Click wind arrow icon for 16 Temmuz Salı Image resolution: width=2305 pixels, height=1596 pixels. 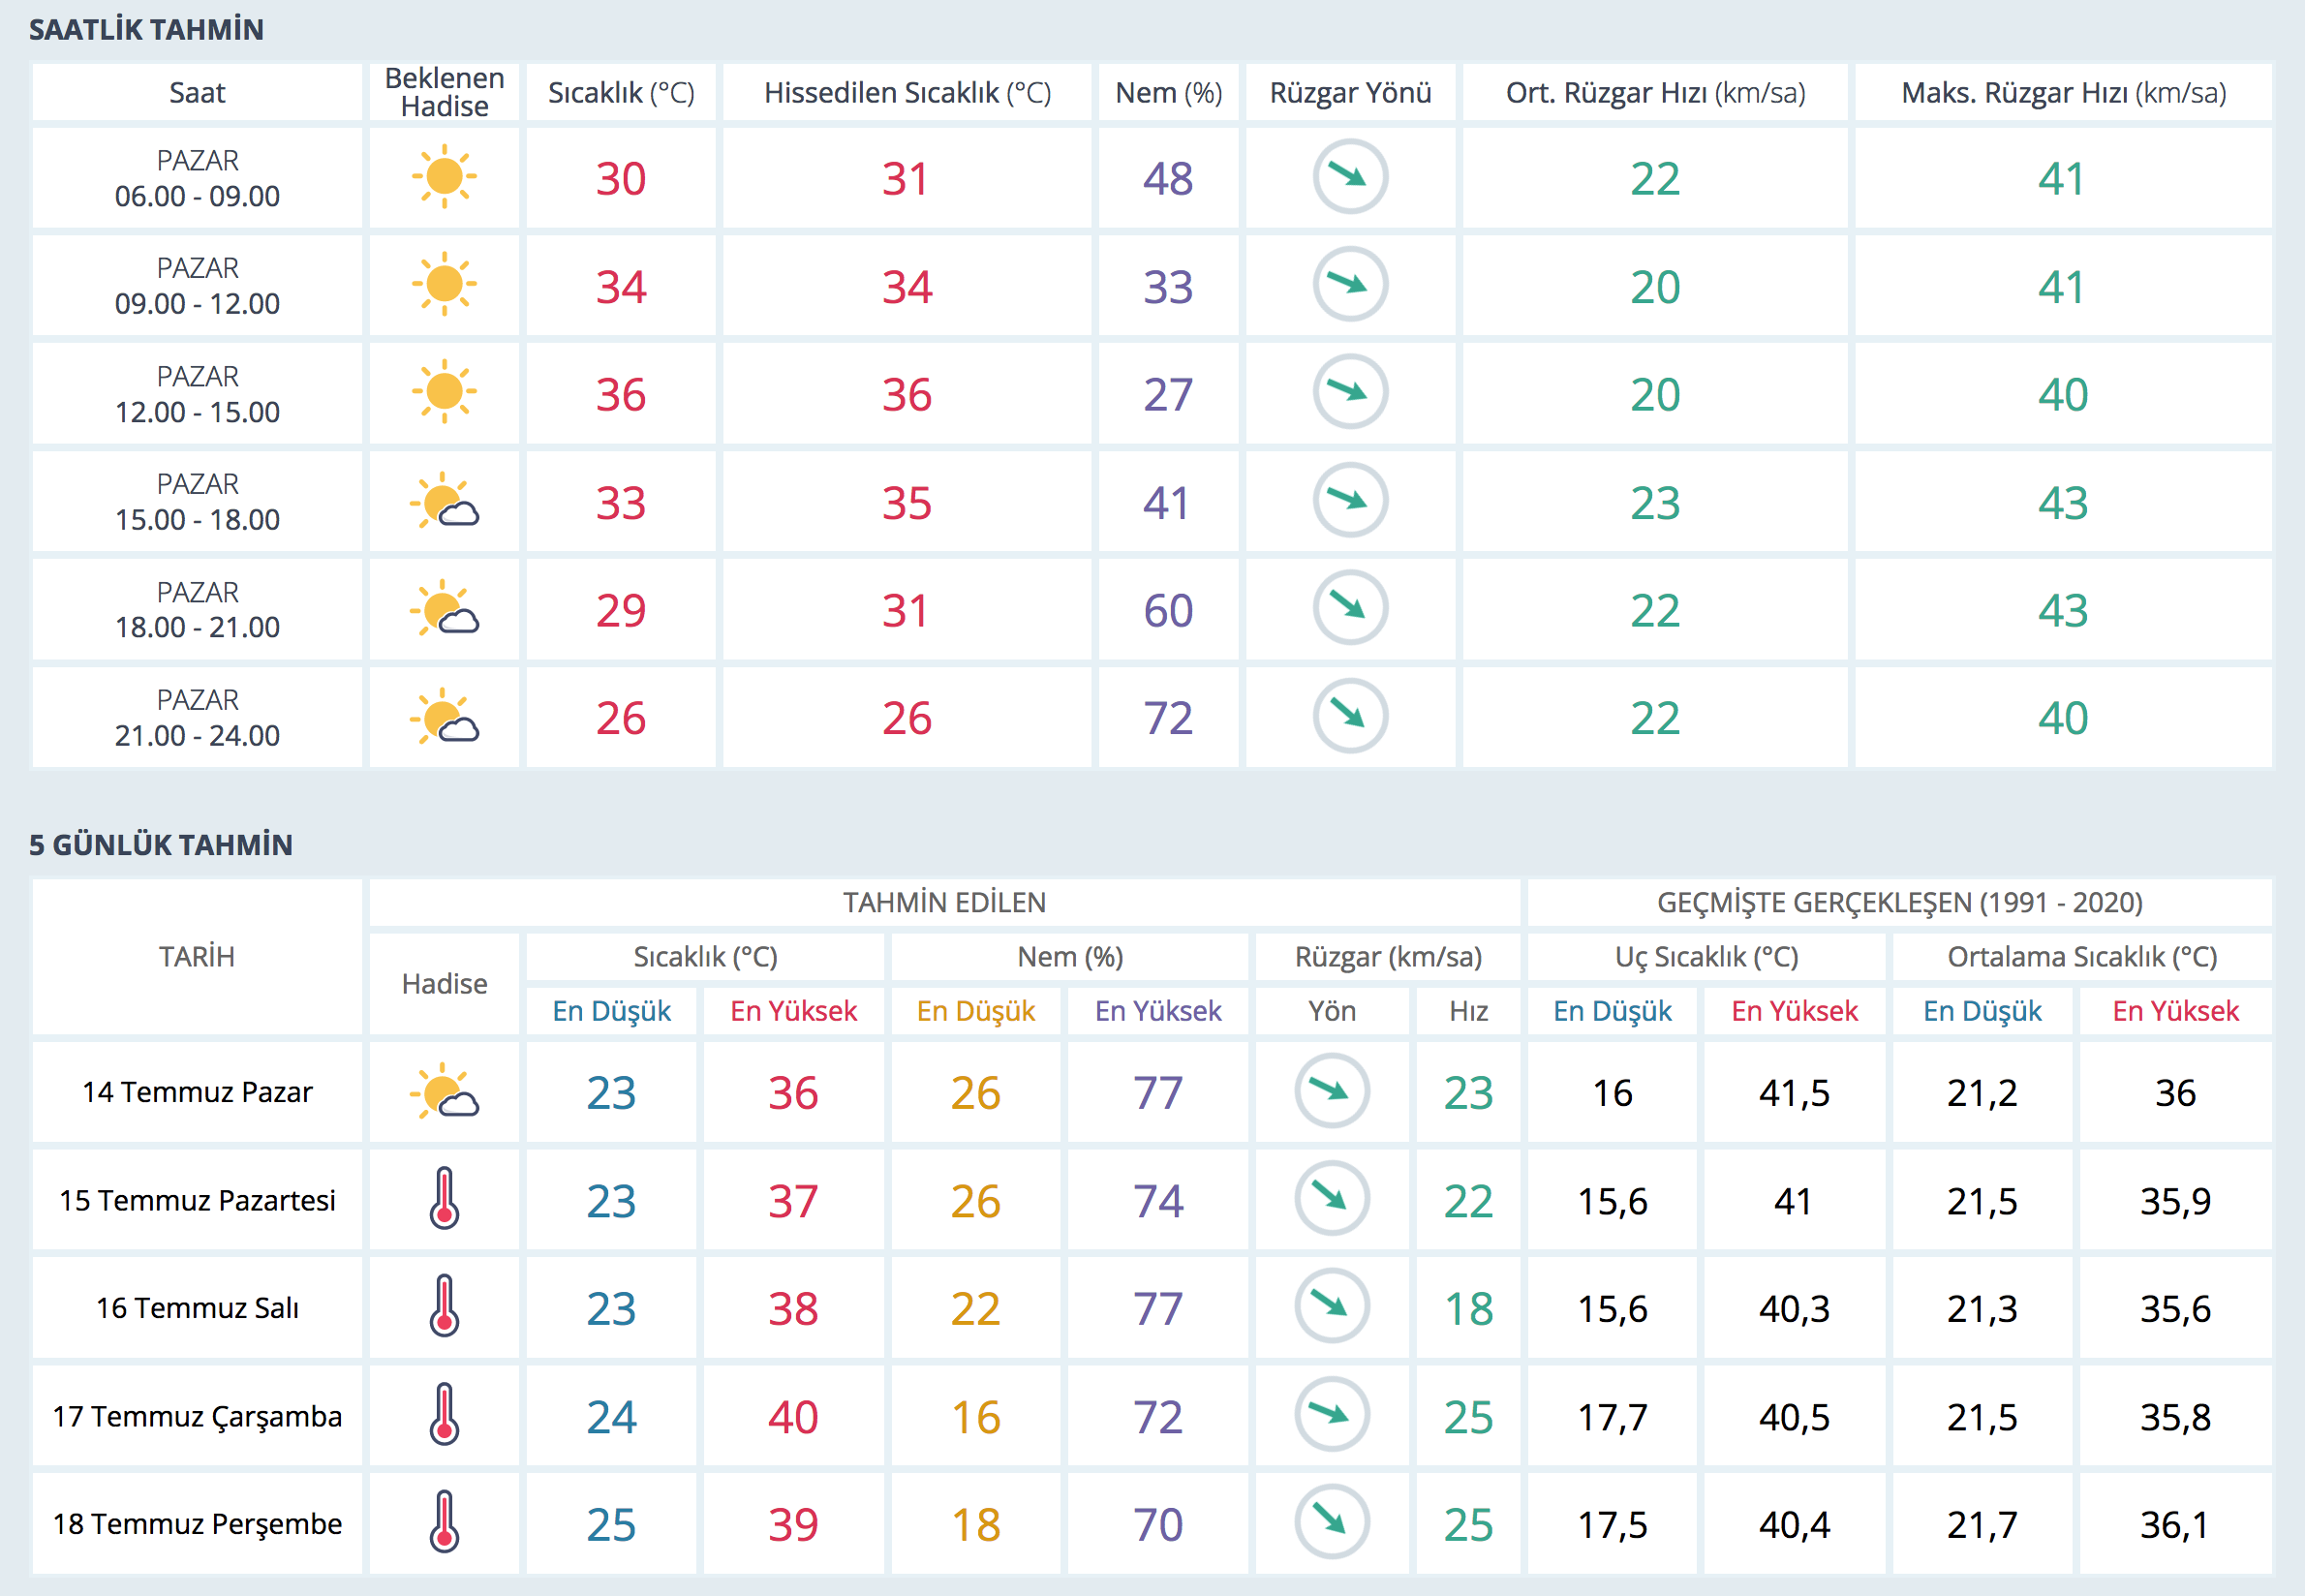1331,1306
